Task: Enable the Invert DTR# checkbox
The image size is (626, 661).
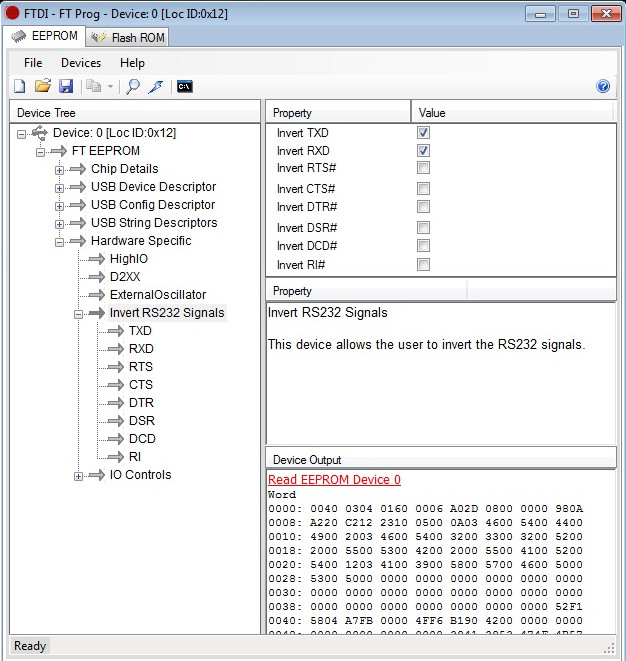Action: pos(423,207)
